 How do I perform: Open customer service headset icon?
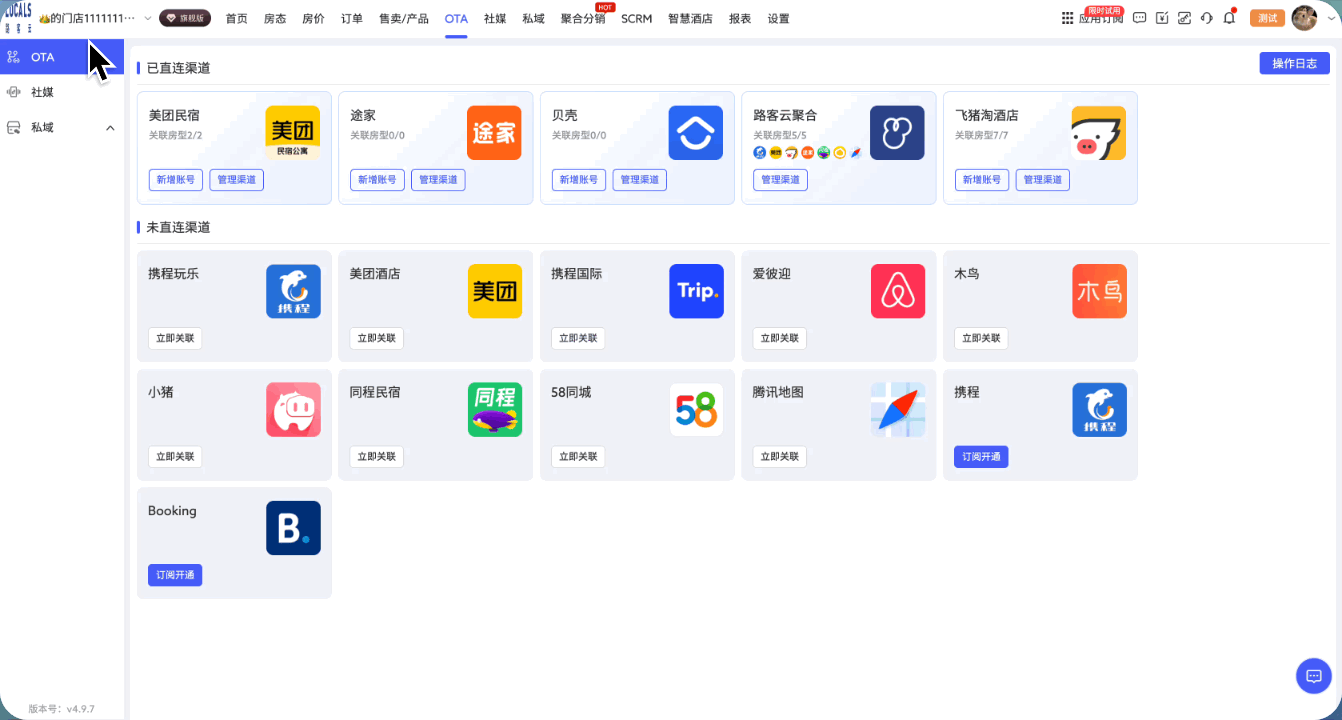(x=1207, y=18)
